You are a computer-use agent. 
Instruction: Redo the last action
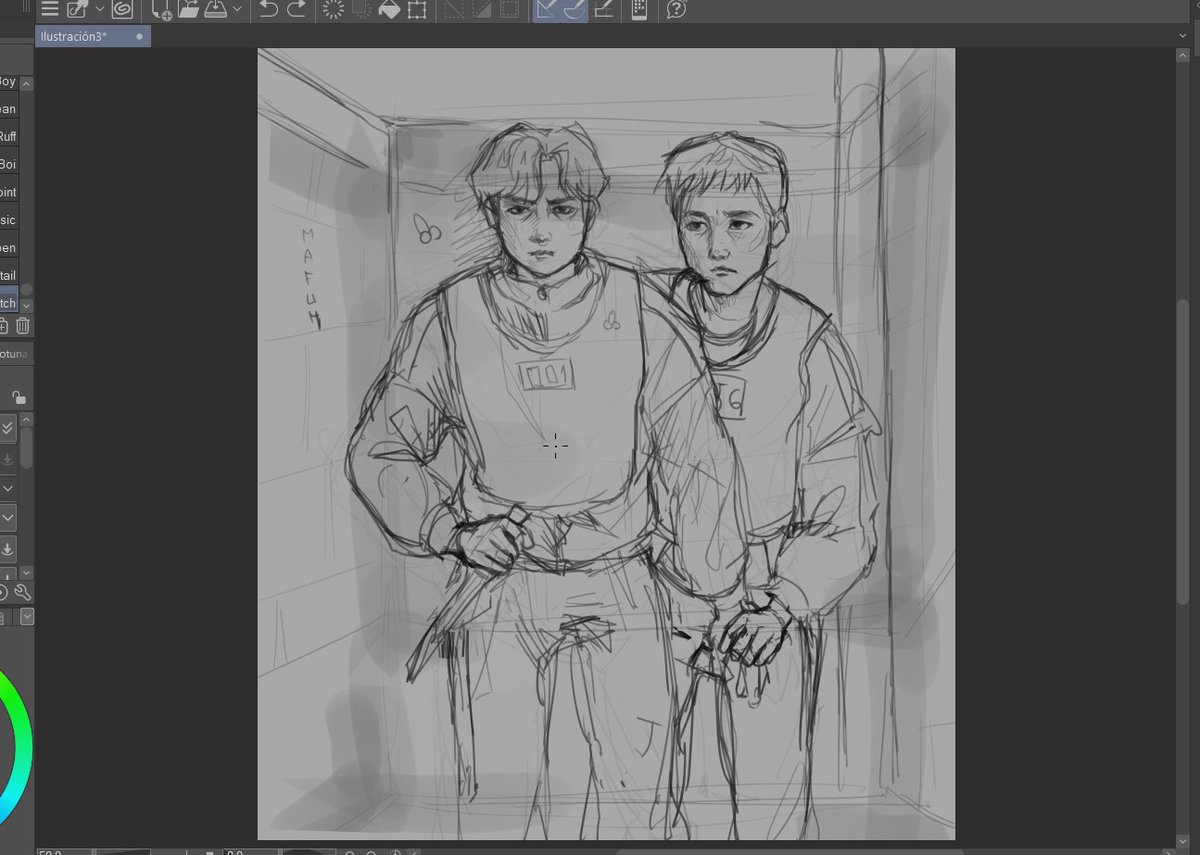pos(296,10)
